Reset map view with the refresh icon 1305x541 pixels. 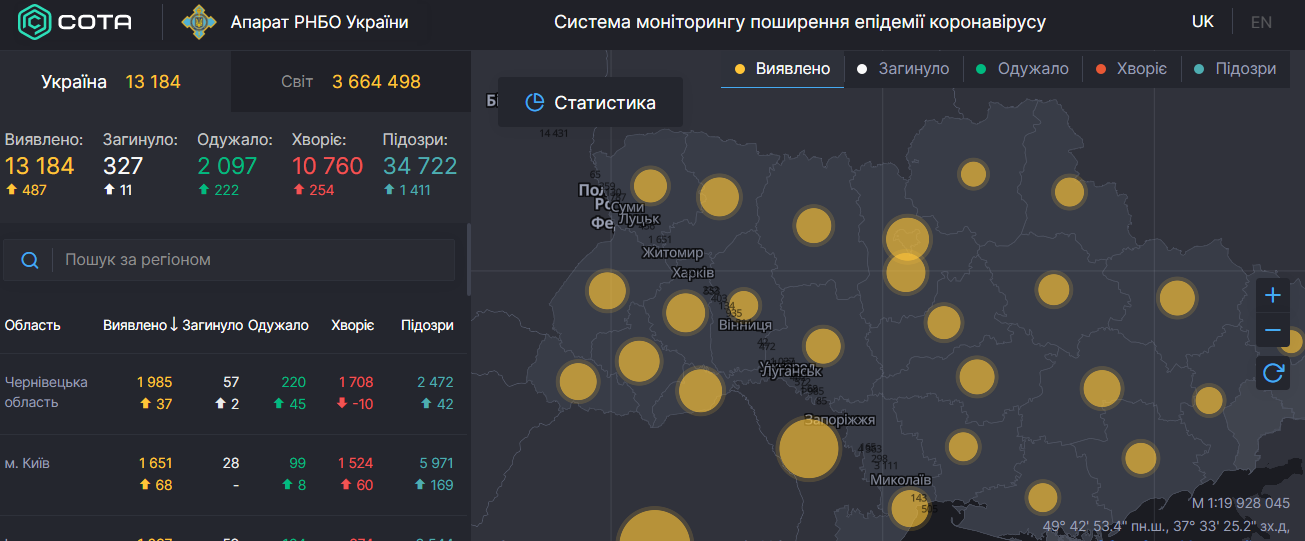(1272, 373)
